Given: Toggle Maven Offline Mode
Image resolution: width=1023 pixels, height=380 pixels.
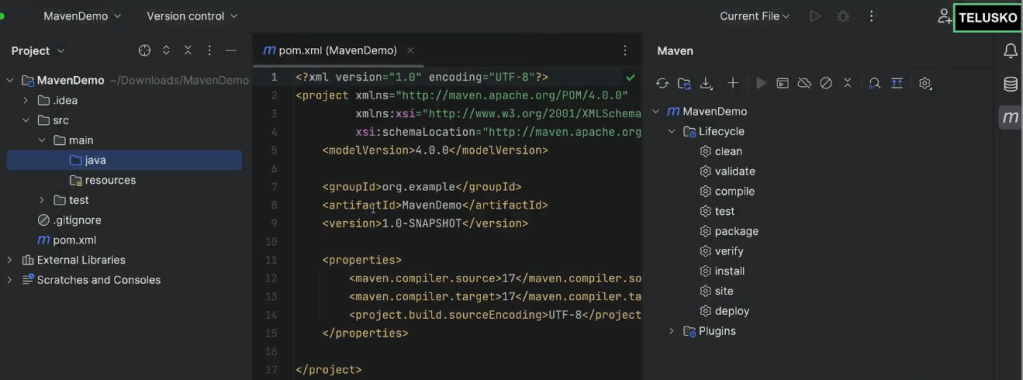Looking at the screenshot, I should tap(804, 83).
